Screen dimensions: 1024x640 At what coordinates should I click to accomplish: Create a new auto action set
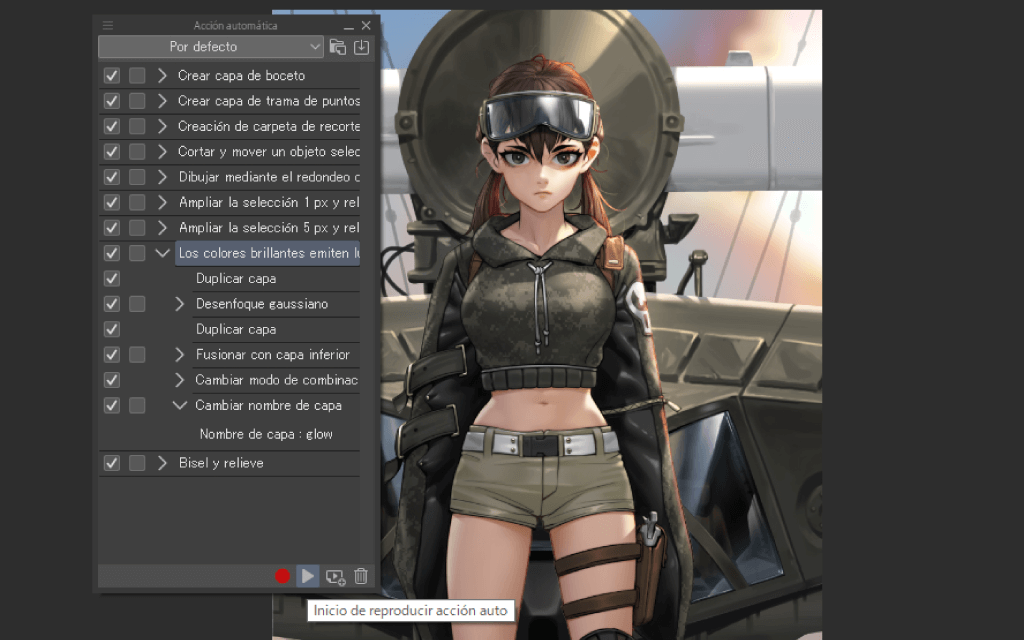(x=337, y=46)
